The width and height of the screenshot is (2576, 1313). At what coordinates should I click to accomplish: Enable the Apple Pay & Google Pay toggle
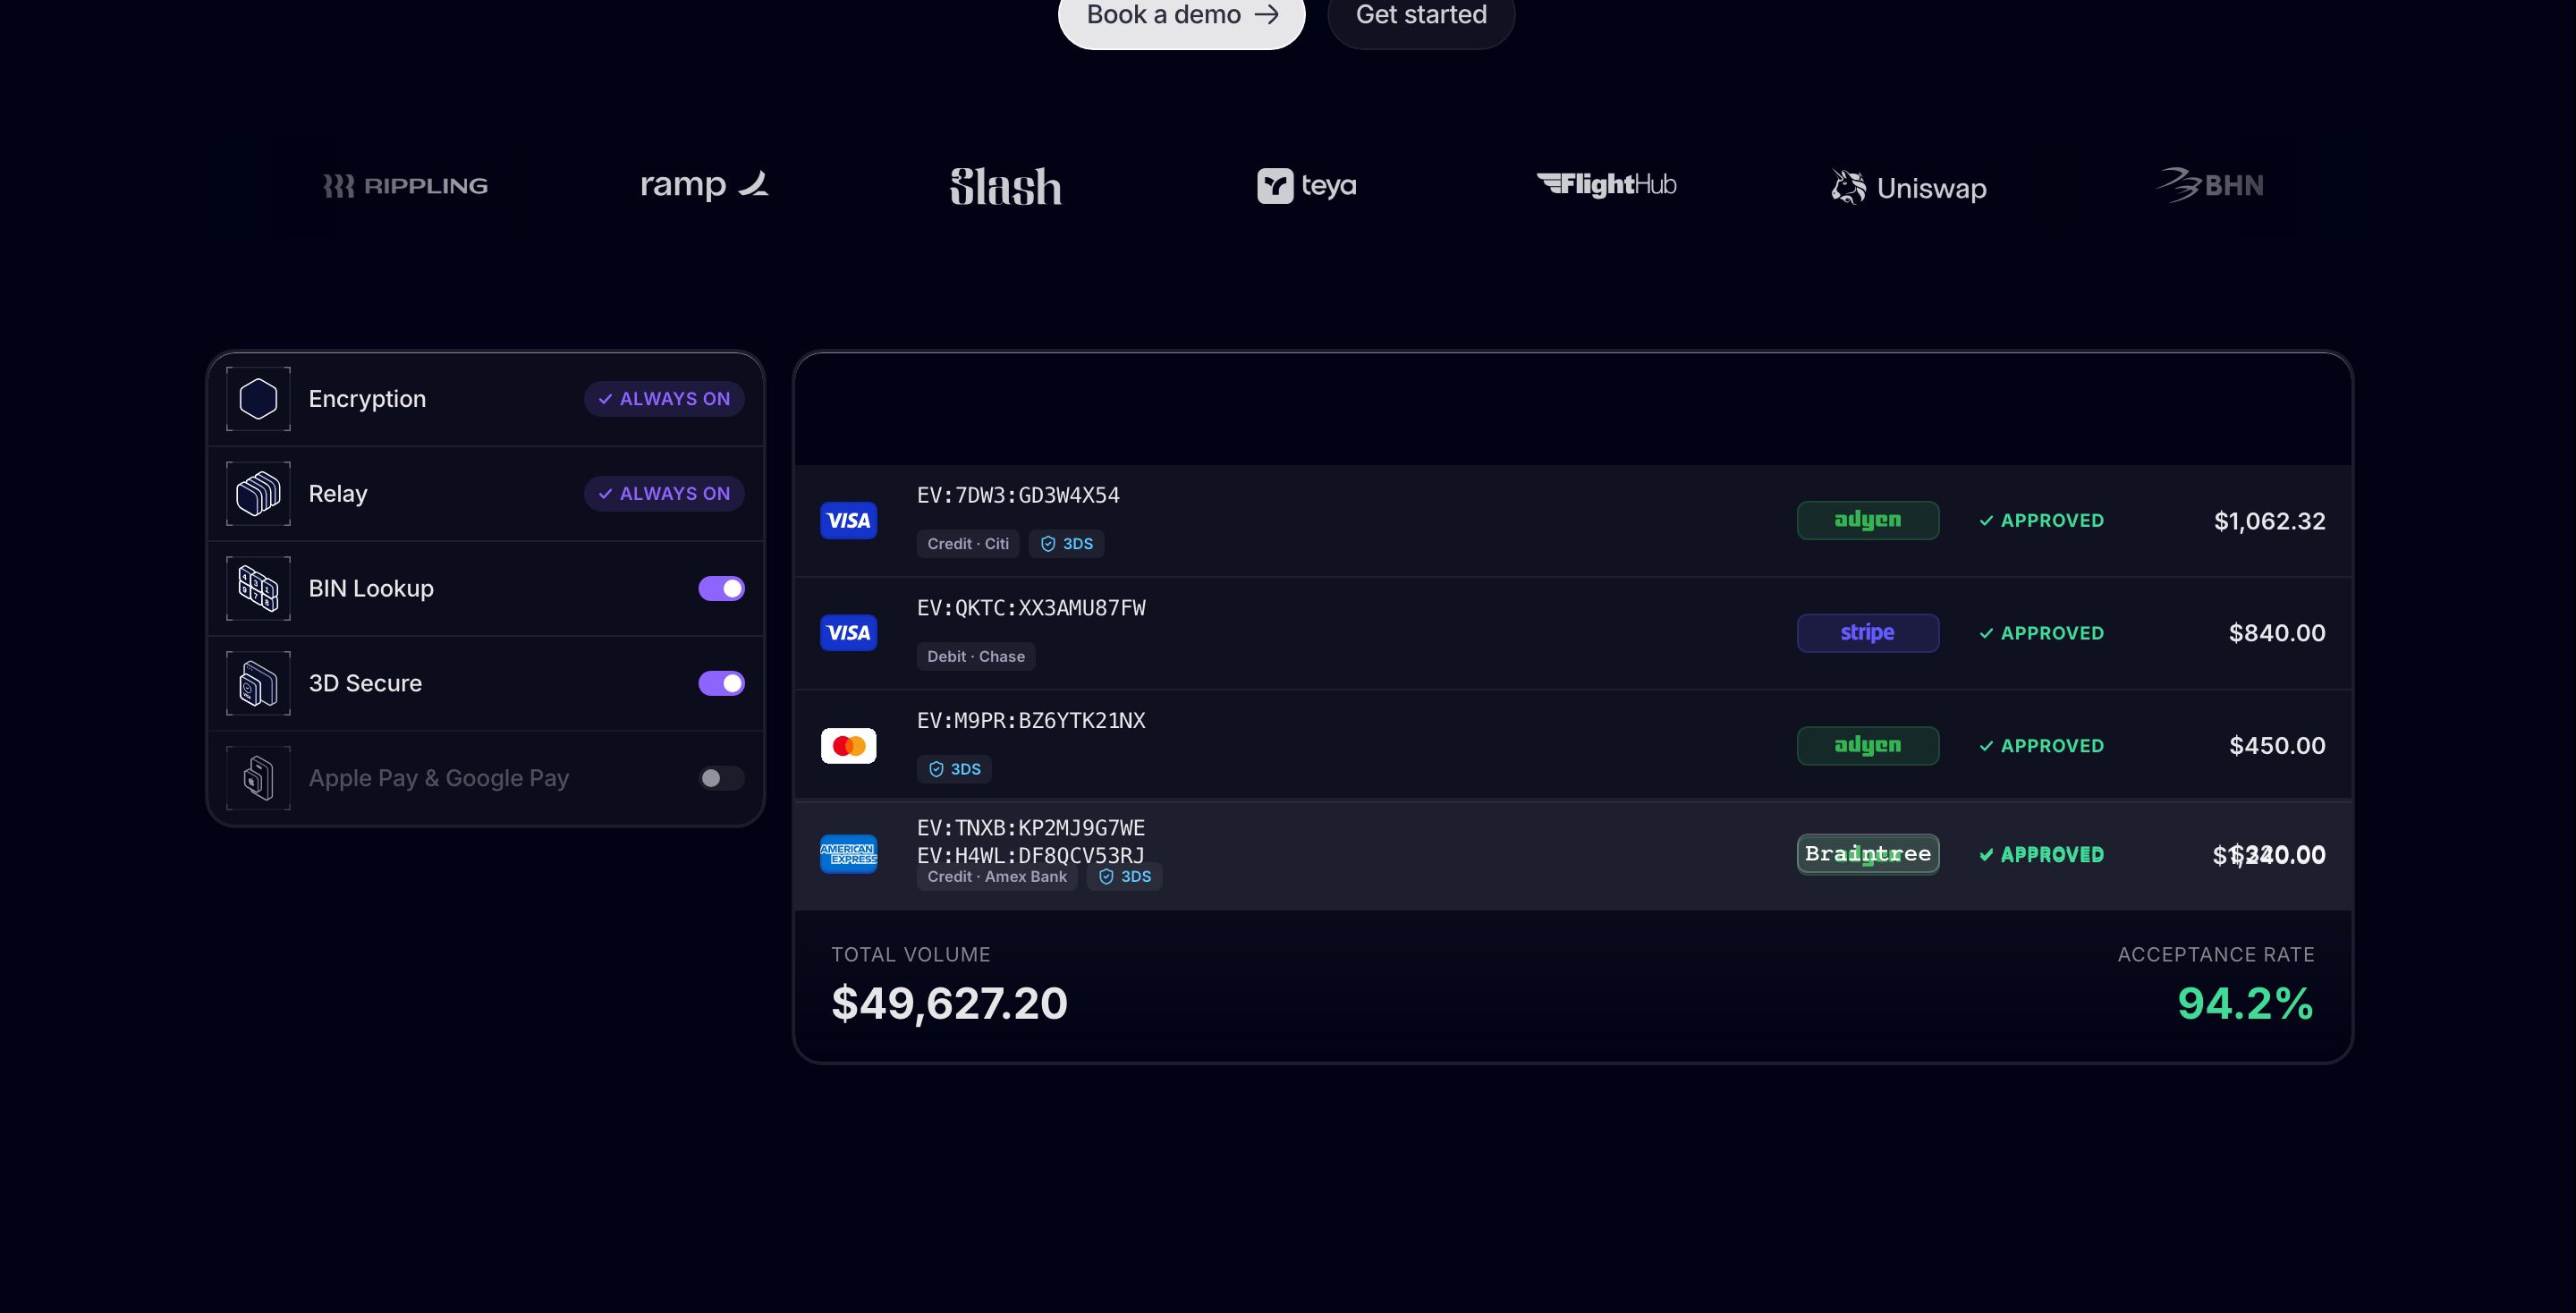click(721, 778)
